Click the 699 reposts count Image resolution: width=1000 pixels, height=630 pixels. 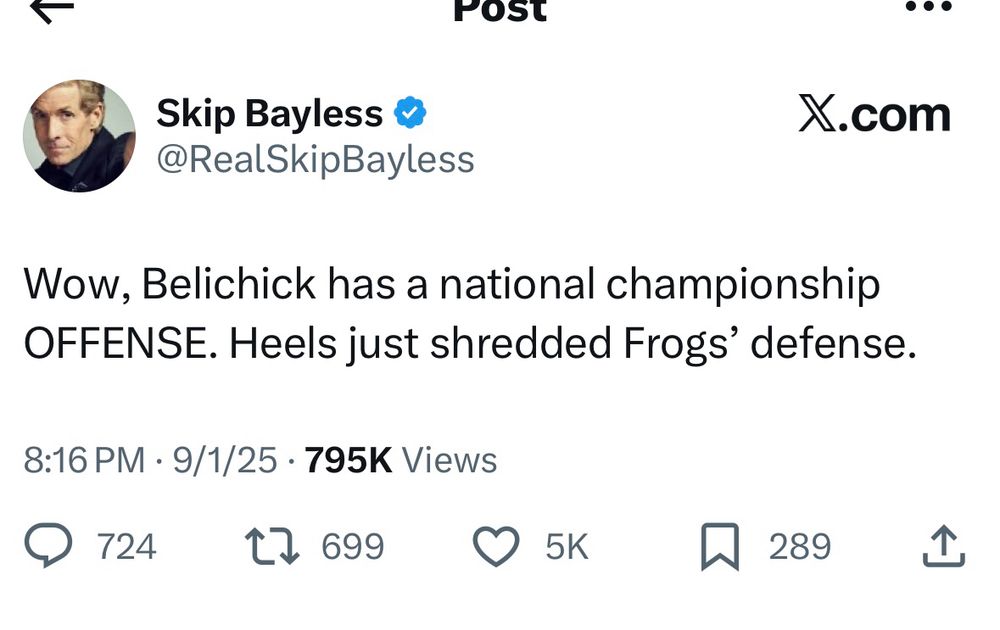353,546
